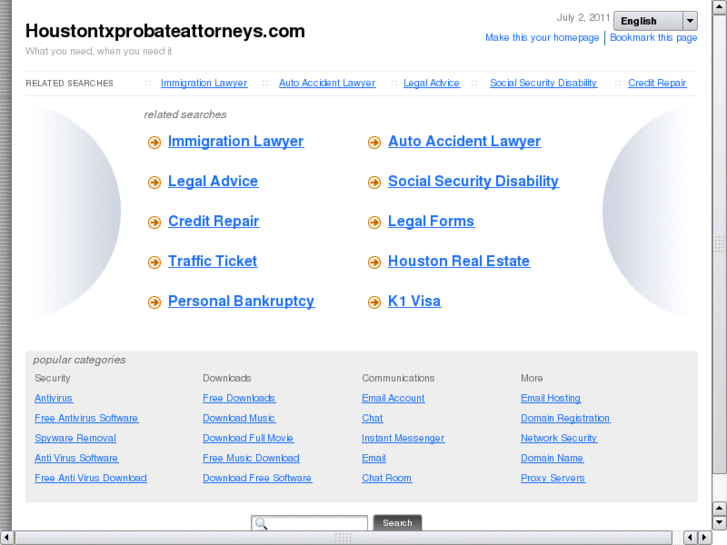Image resolution: width=727 pixels, height=545 pixels.
Task: Open the Download Full Movie link
Action: tap(248, 438)
